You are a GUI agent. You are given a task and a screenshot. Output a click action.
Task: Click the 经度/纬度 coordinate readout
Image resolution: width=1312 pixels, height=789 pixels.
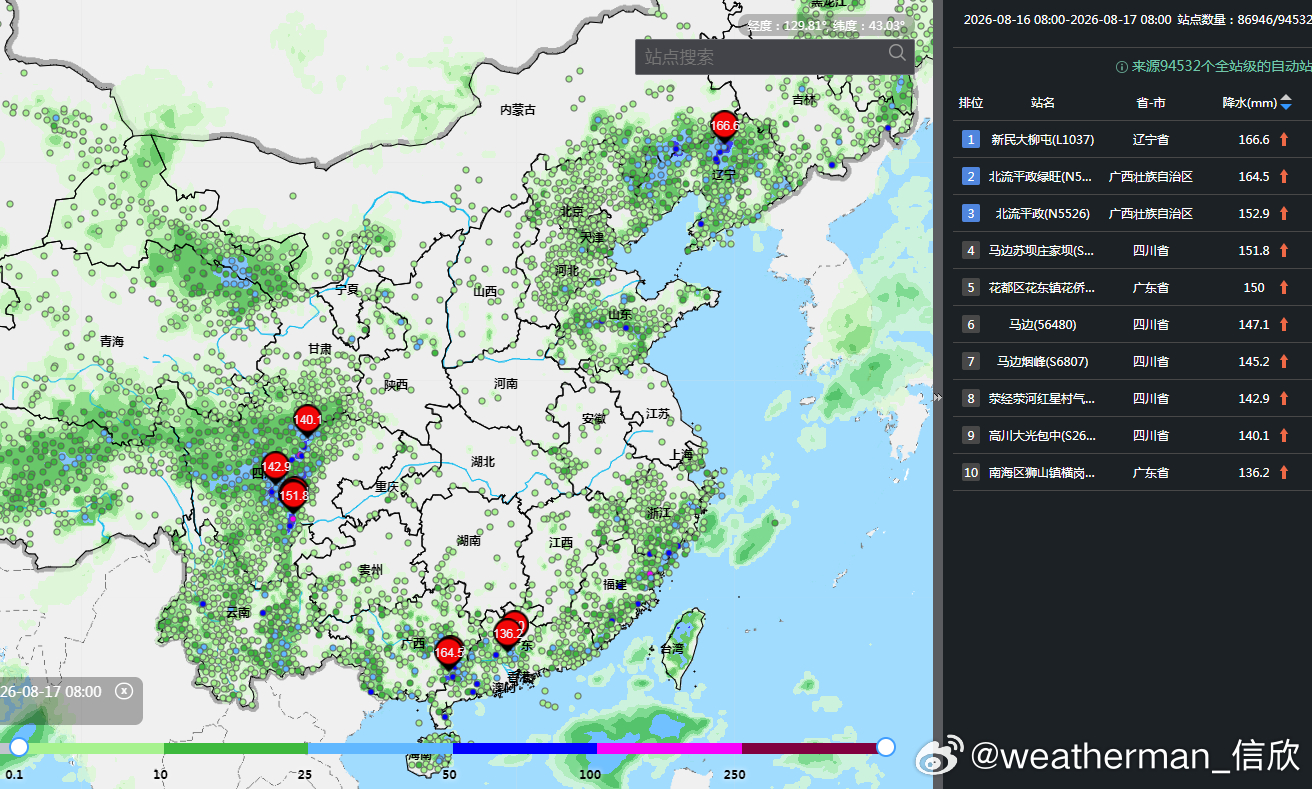click(826, 26)
